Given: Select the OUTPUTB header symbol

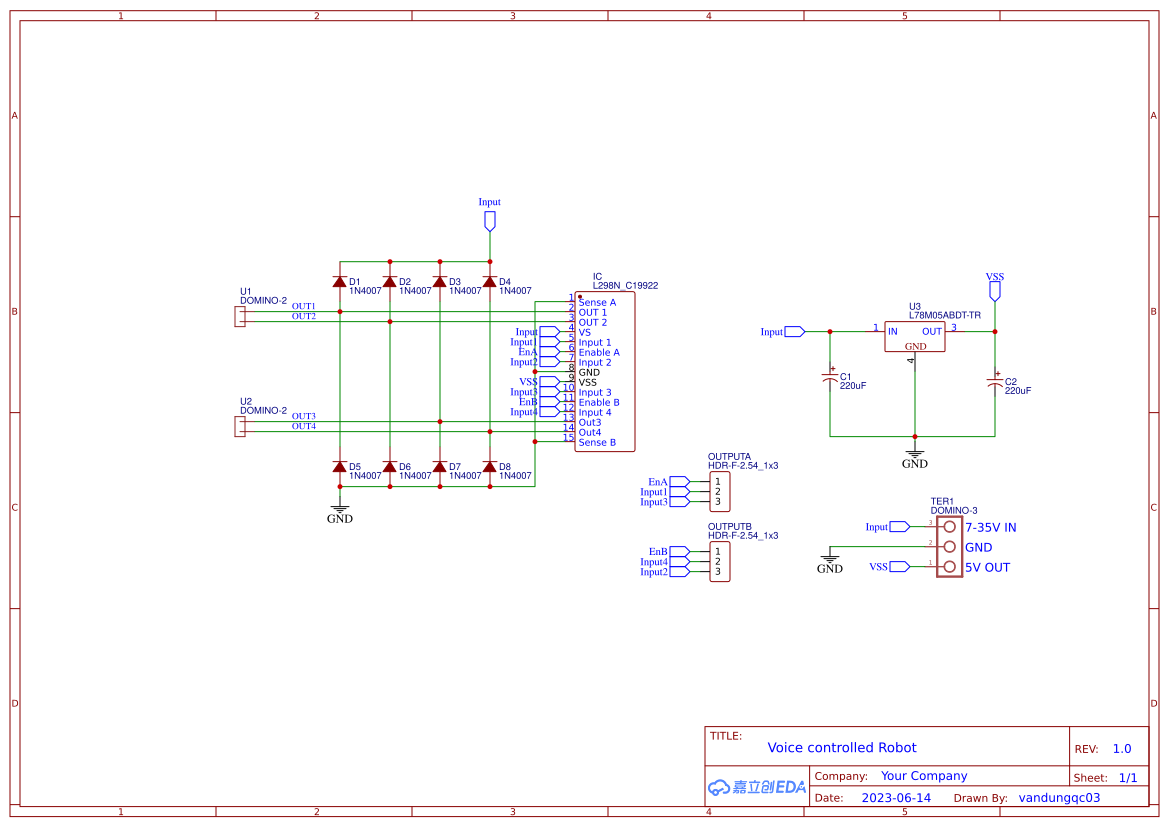Looking at the screenshot, I should (x=722, y=561).
